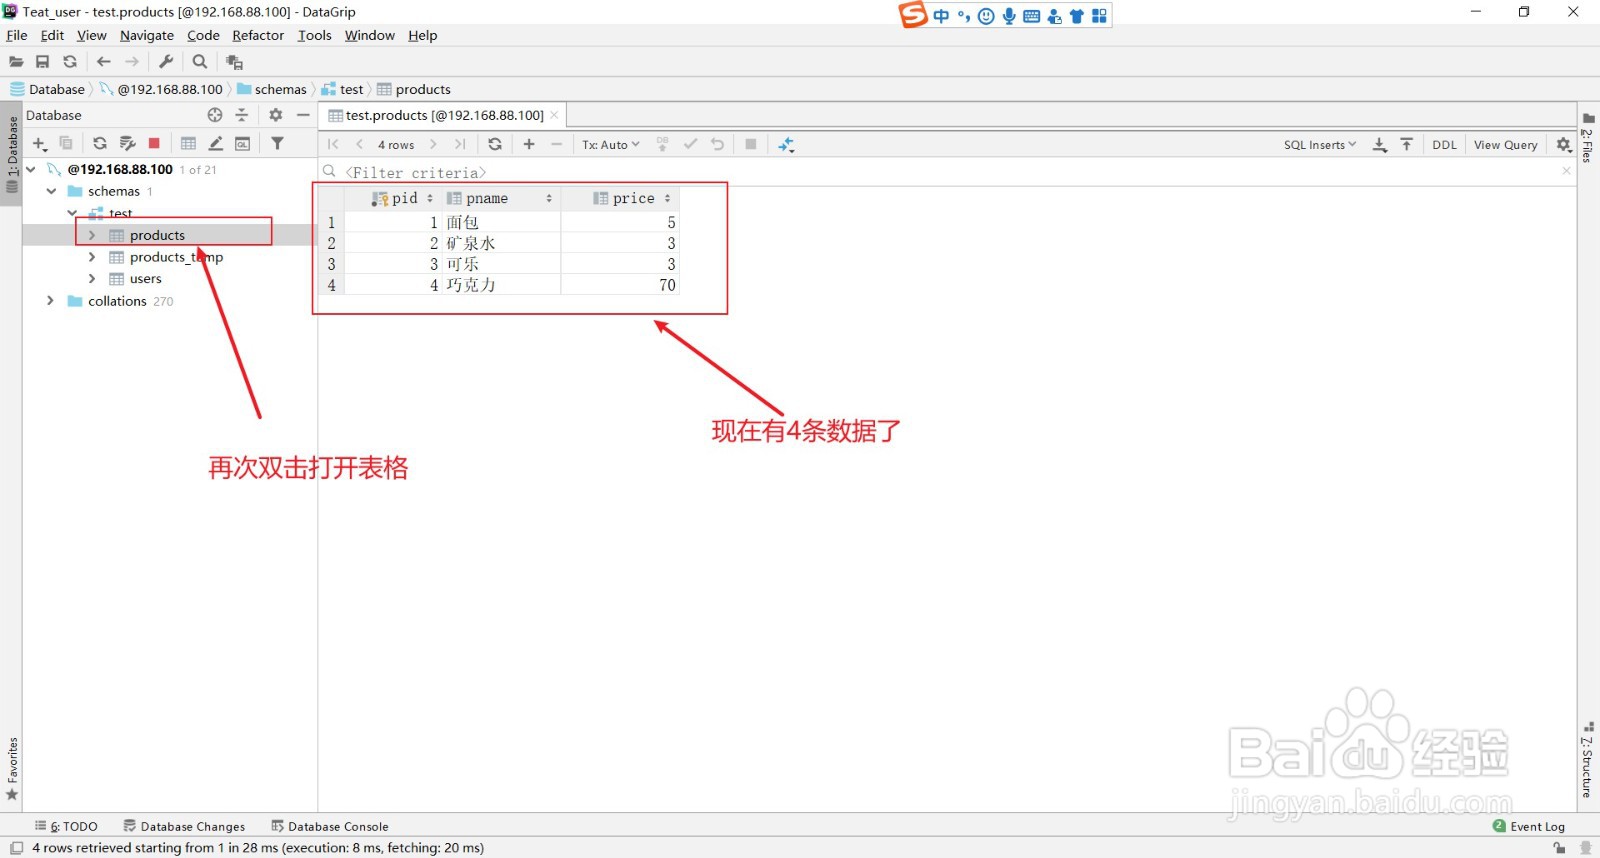Click the locate target icon in Database panel
This screenshot has height=858, width=1600.
click(215, 115)
